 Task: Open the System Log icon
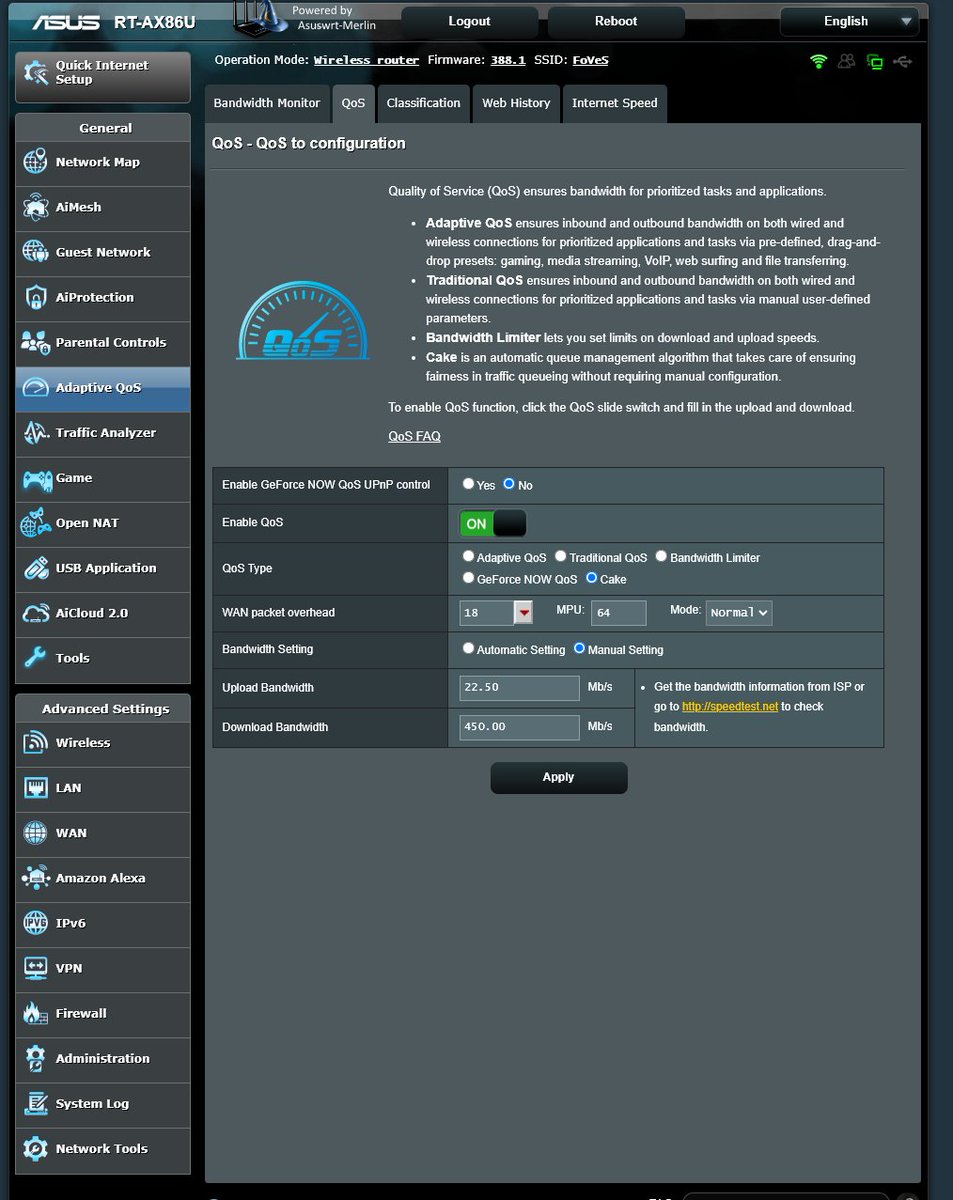[x=35, y=1104]
